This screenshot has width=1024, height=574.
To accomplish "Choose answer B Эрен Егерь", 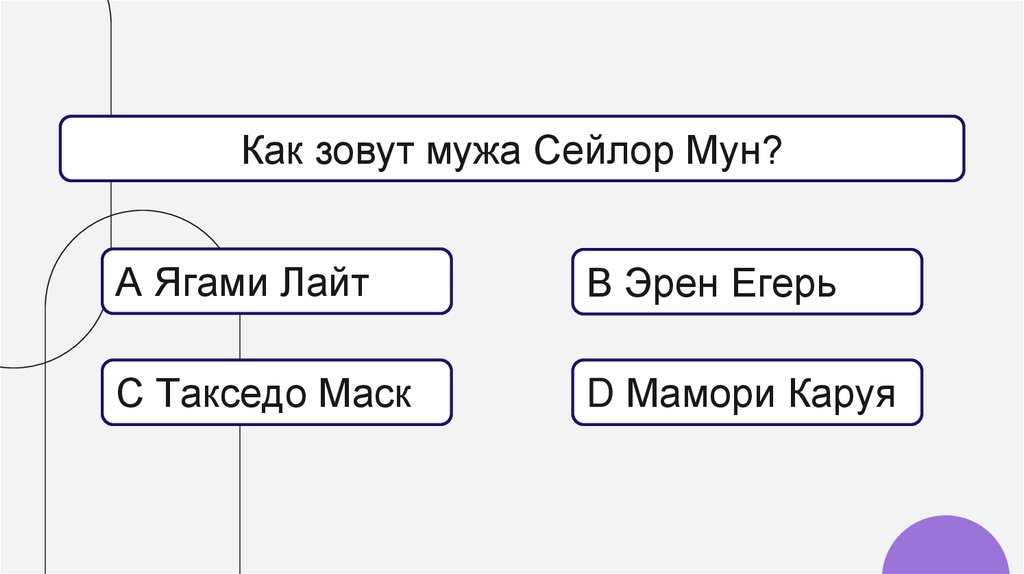I will click(x=746, y=284).
